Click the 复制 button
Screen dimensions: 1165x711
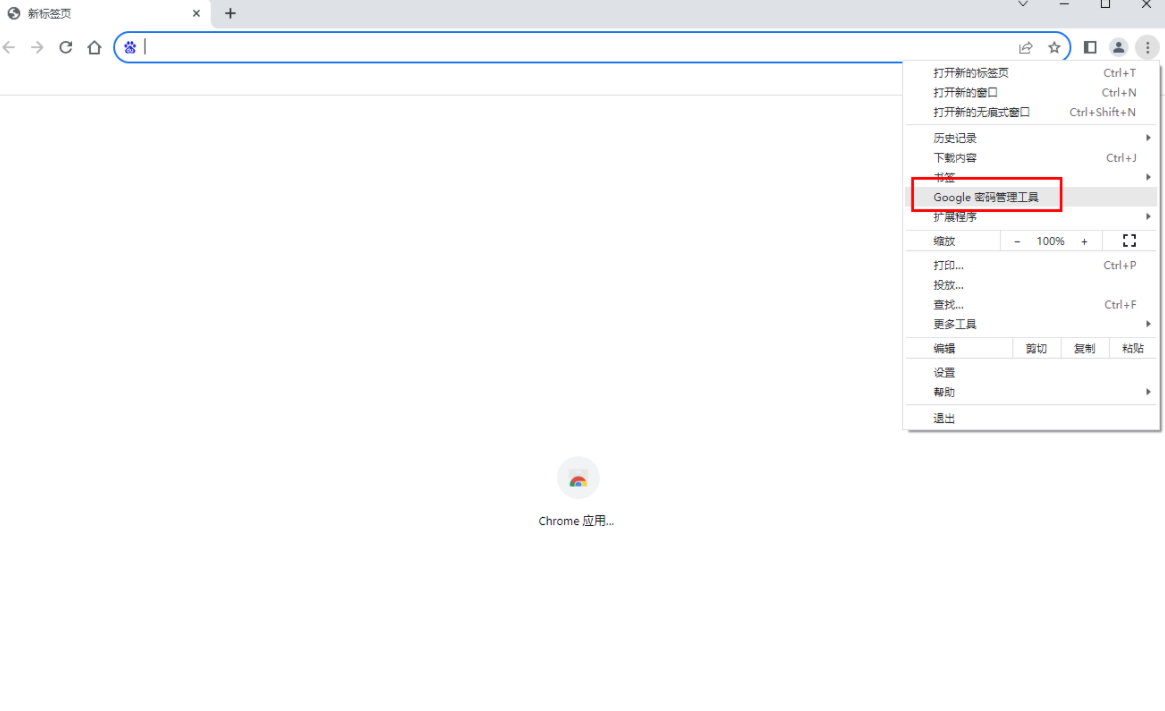click(1085, 348)
